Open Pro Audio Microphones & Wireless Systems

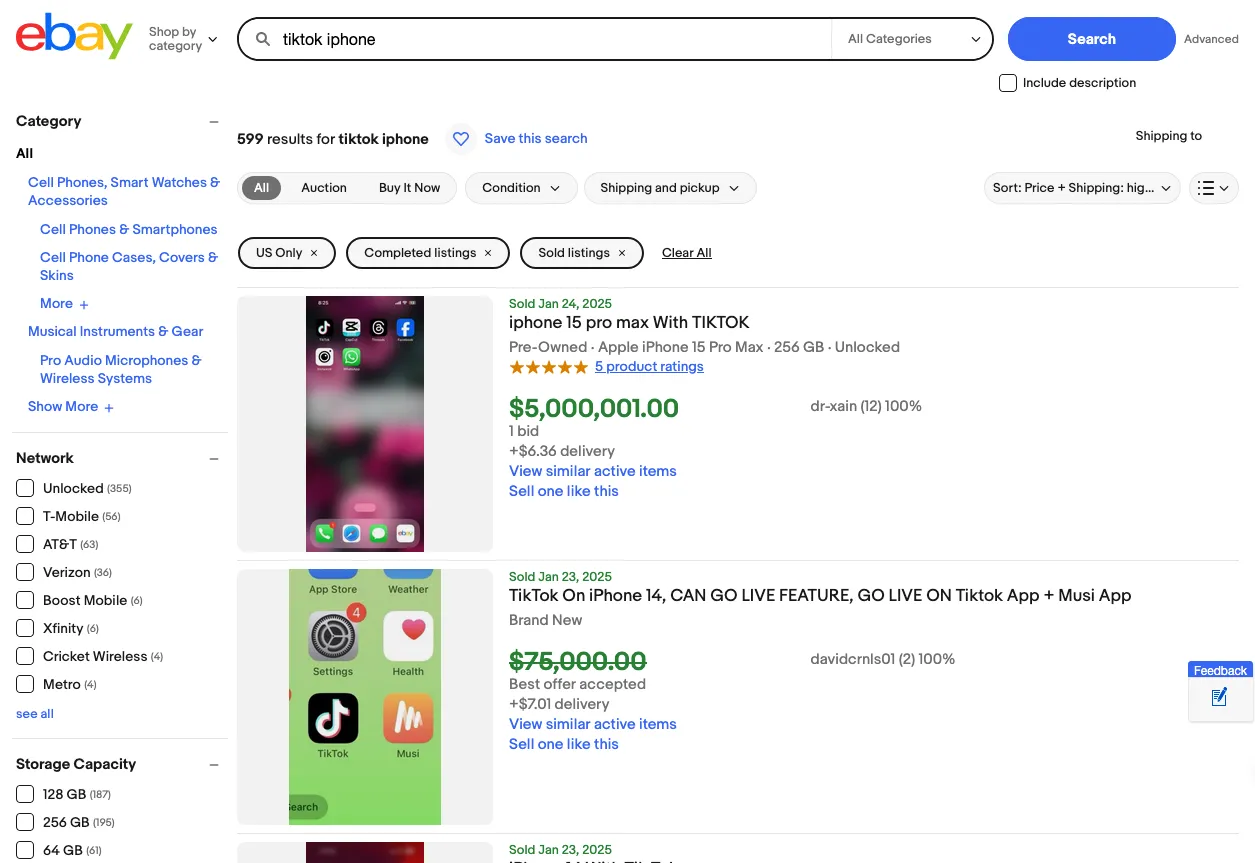[x=121, y=369]
